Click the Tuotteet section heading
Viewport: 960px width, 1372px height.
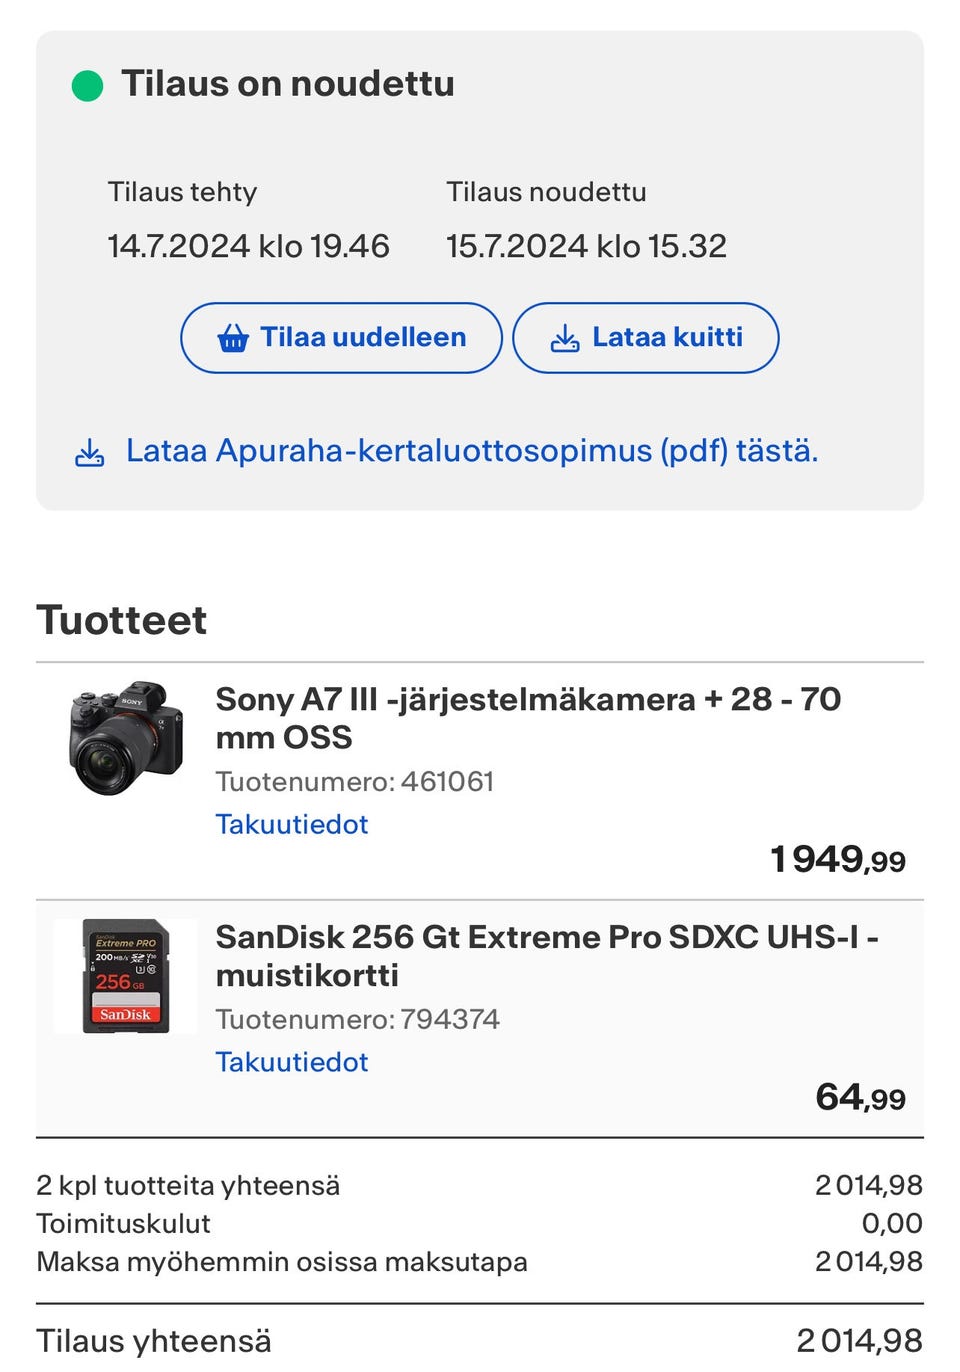point(122,620)
